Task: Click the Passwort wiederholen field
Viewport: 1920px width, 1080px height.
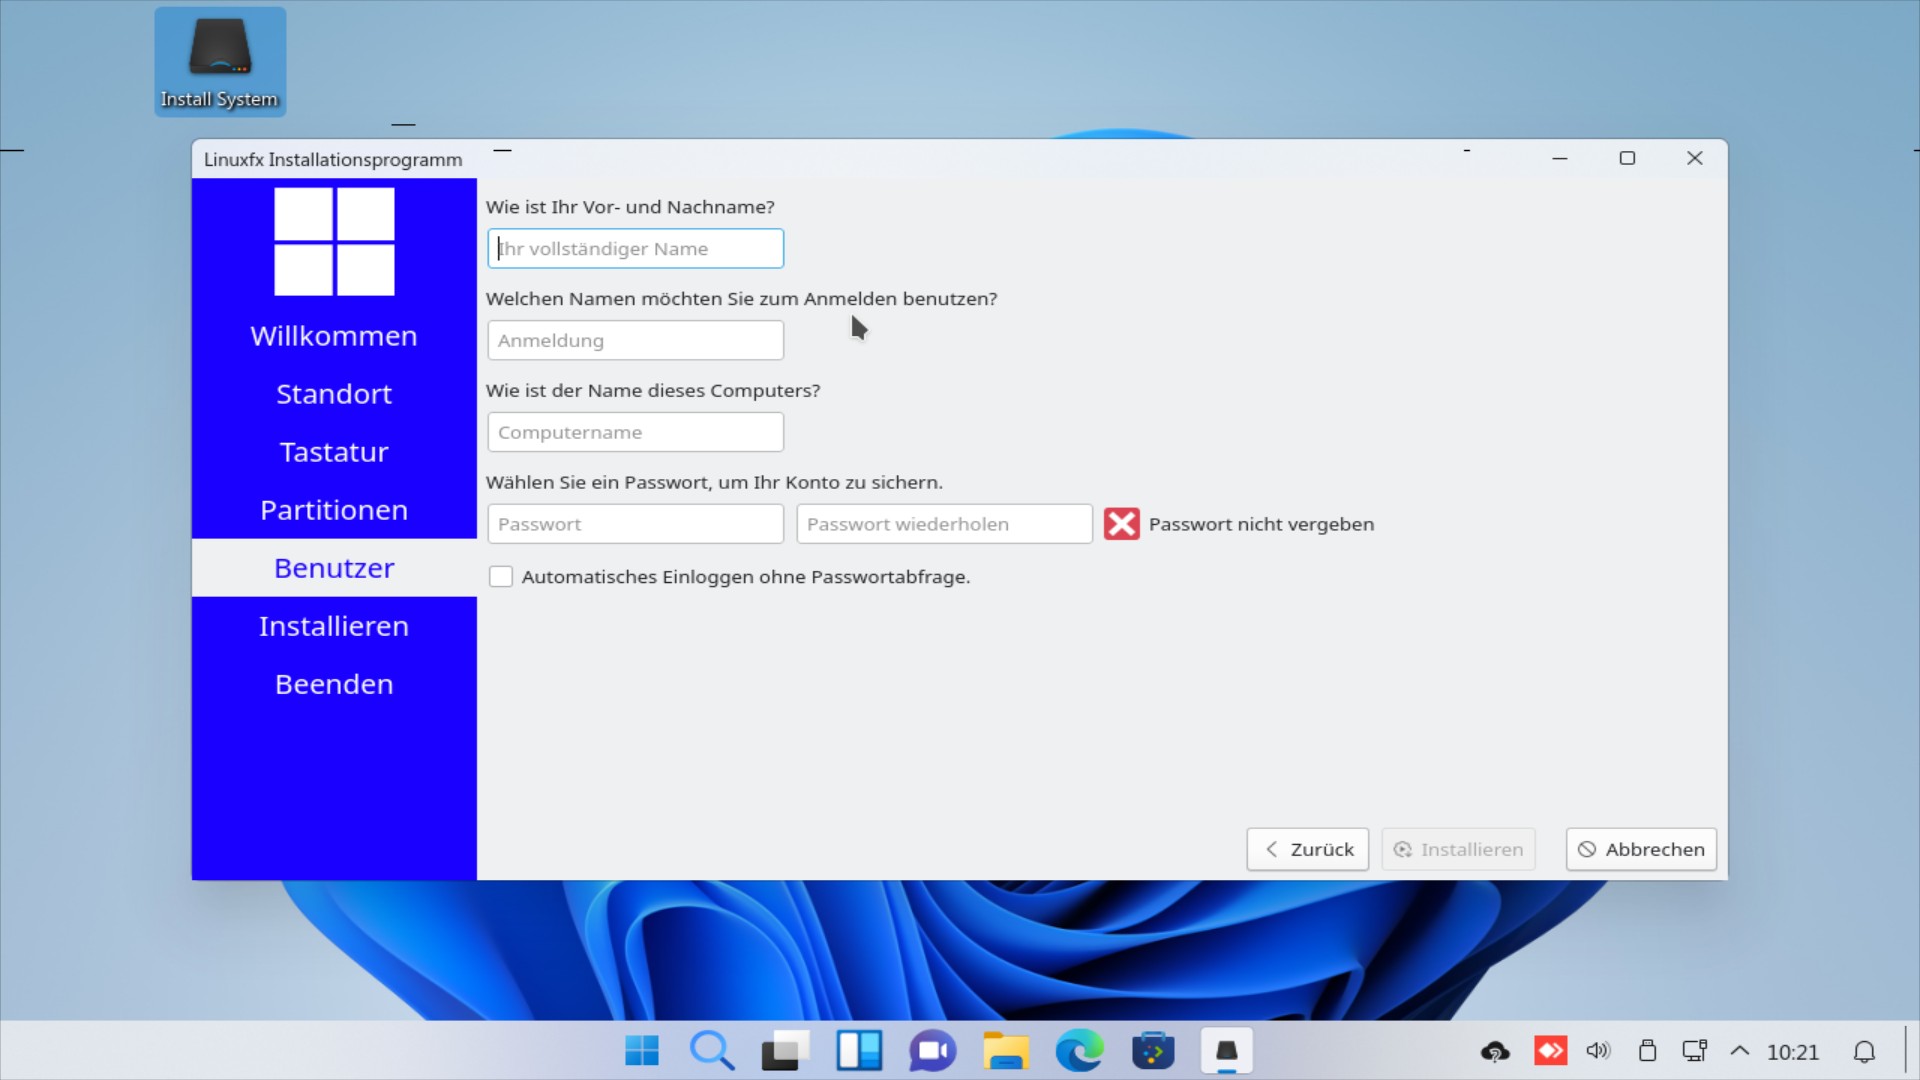Action: [944, 524]
